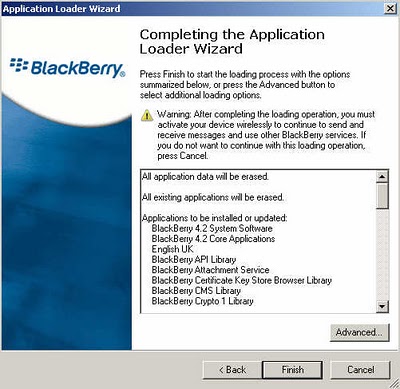Click the "Application Loader Wizard" title bar text
The image size is (400, 389).
62,9
